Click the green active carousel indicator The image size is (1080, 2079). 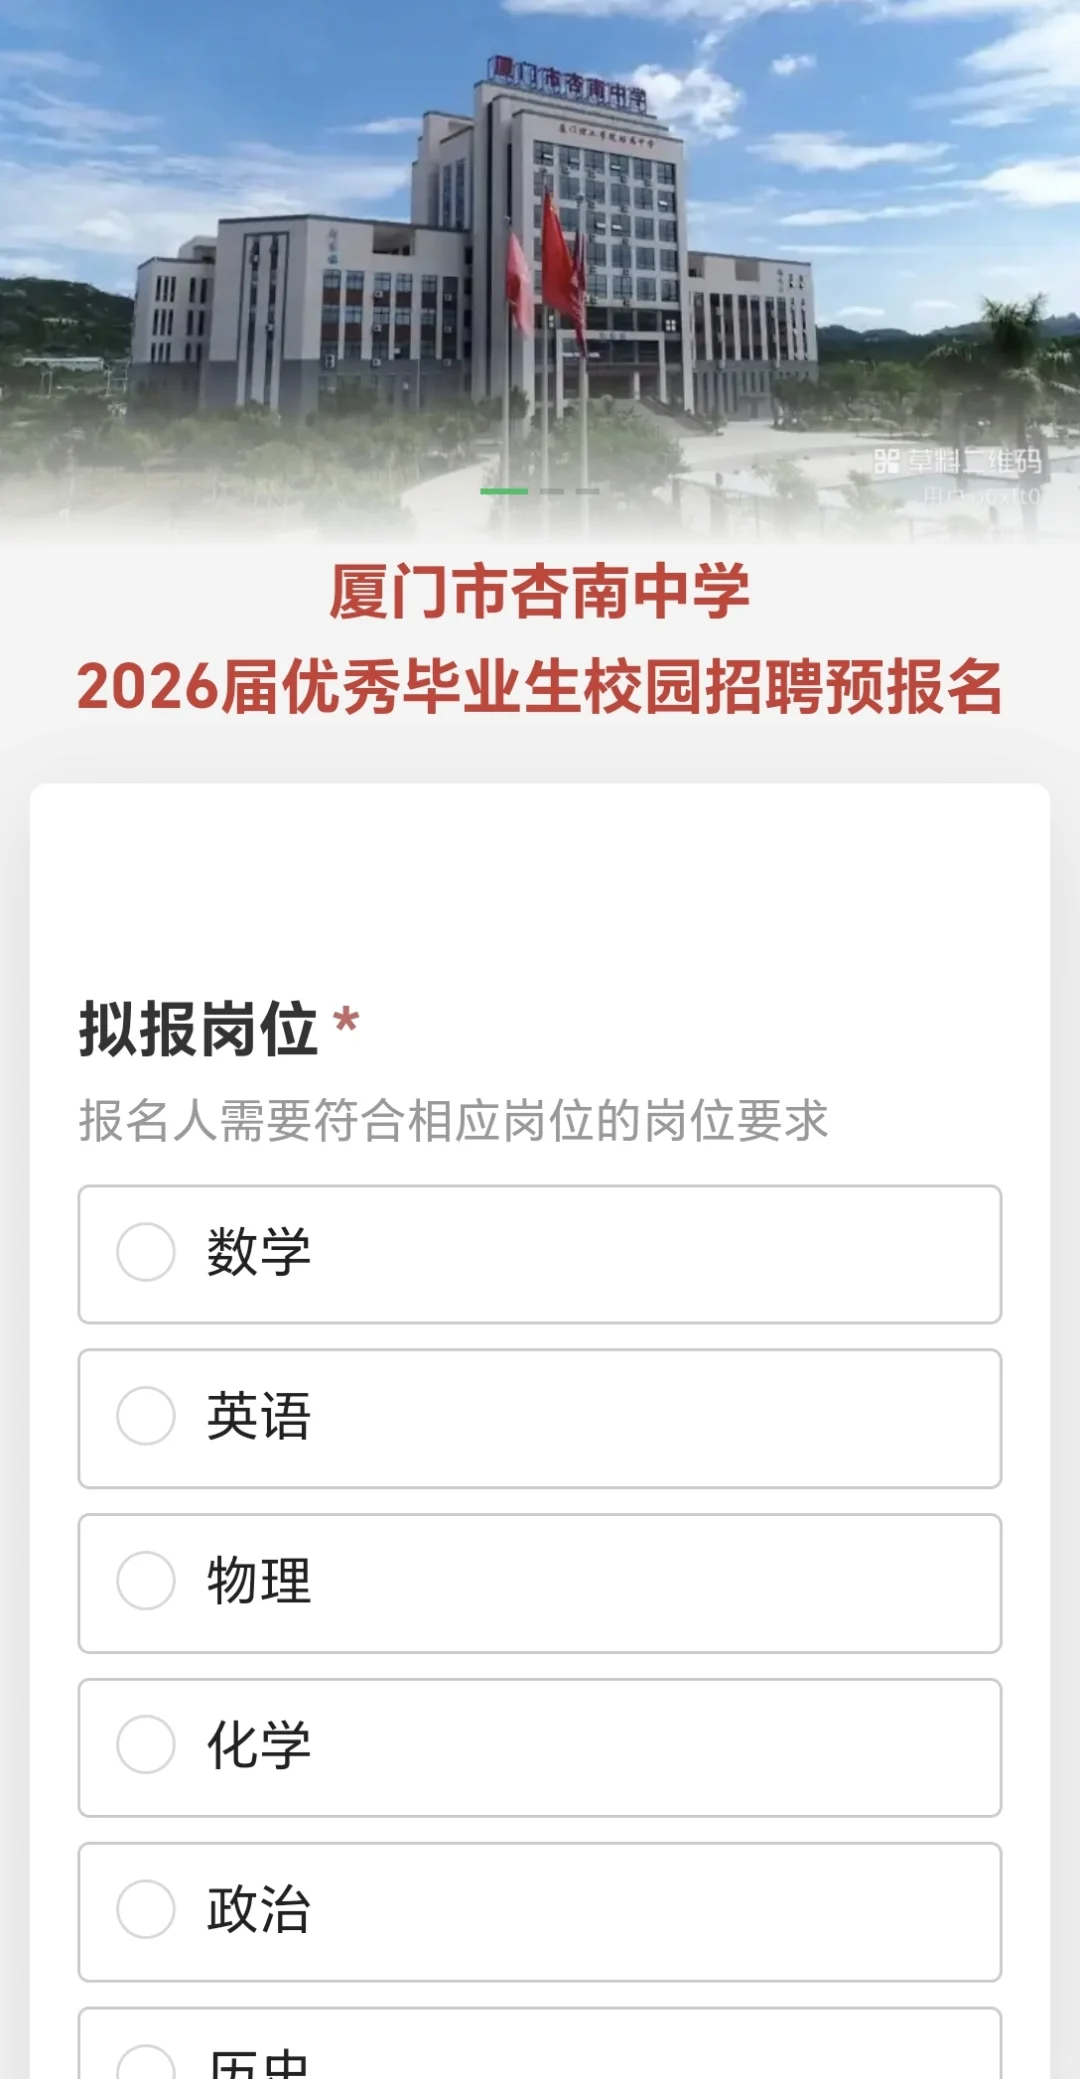coord(504,491)
